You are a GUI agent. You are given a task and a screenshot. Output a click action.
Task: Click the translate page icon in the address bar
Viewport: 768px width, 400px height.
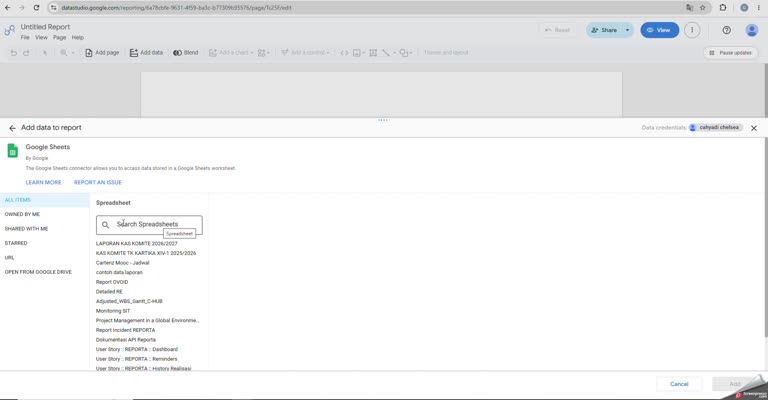(690, 8)
